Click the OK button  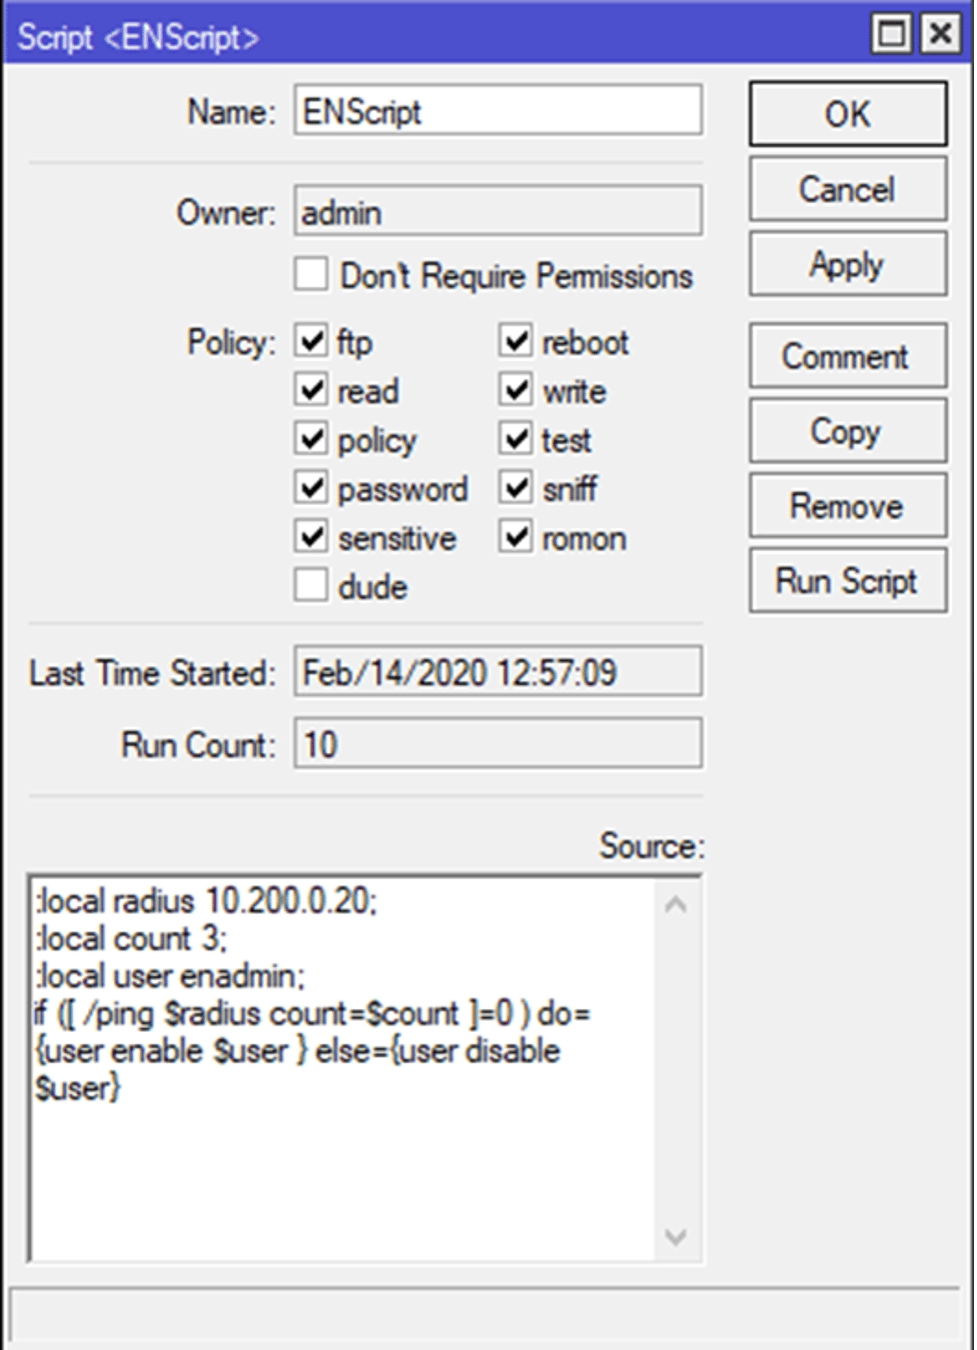pos(847,114)
